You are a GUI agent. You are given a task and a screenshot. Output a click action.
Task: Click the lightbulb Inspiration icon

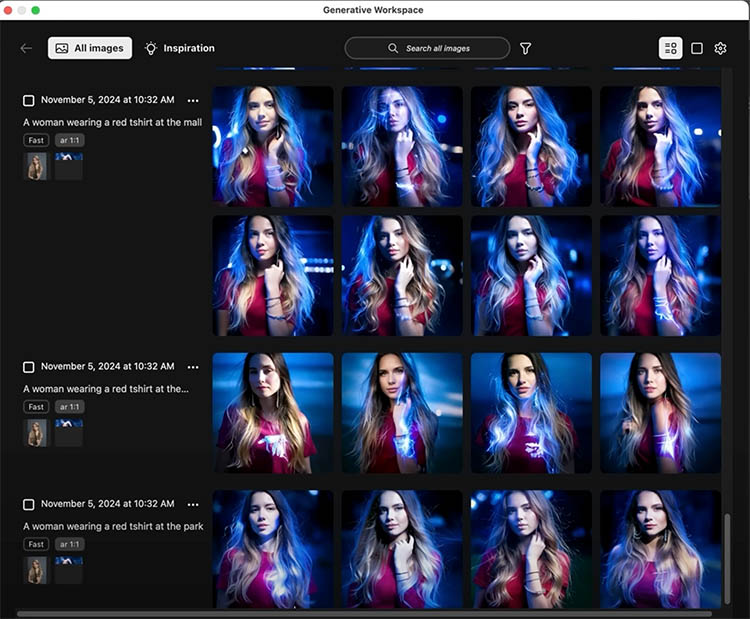click(x=151, y=48)
